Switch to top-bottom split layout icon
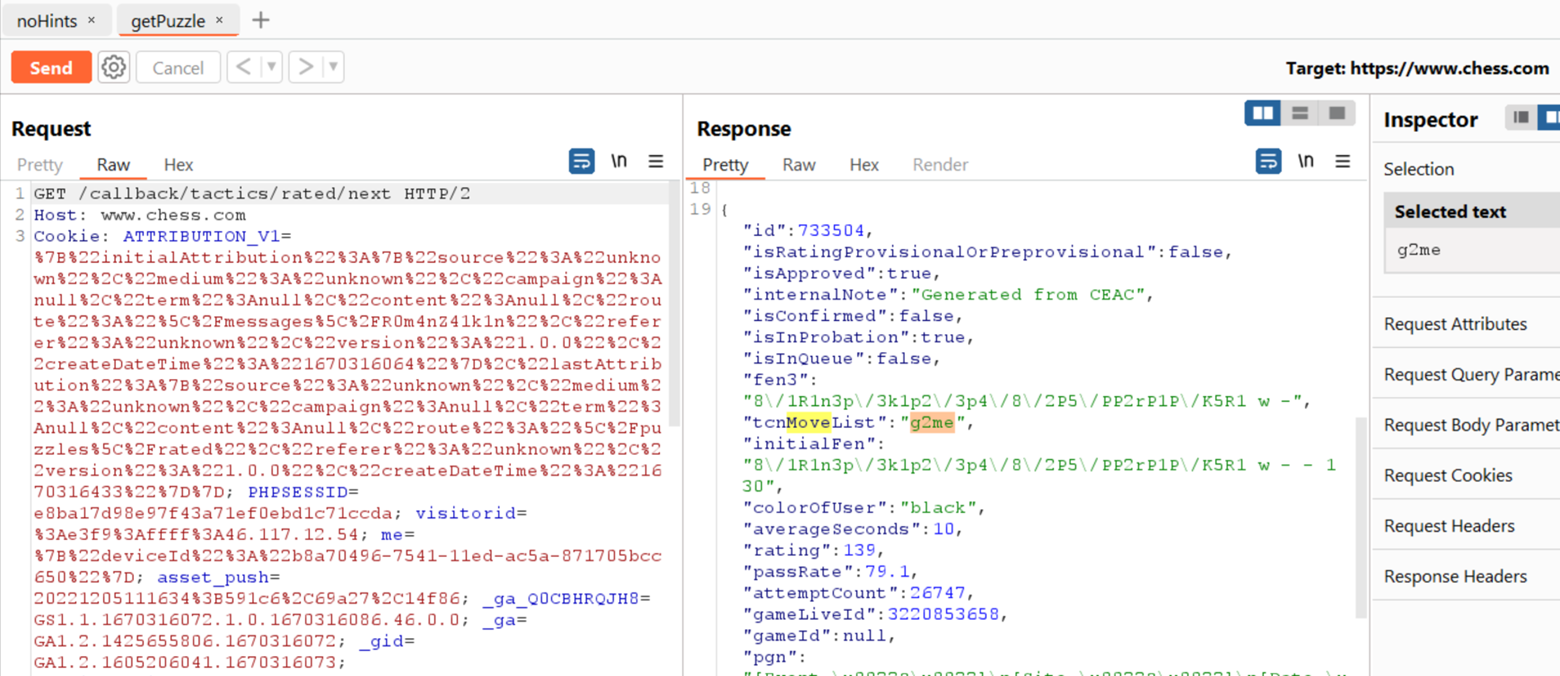The height and width of the screenshot is (676, 1560). pyautogui.click(x=1300, y=113)
